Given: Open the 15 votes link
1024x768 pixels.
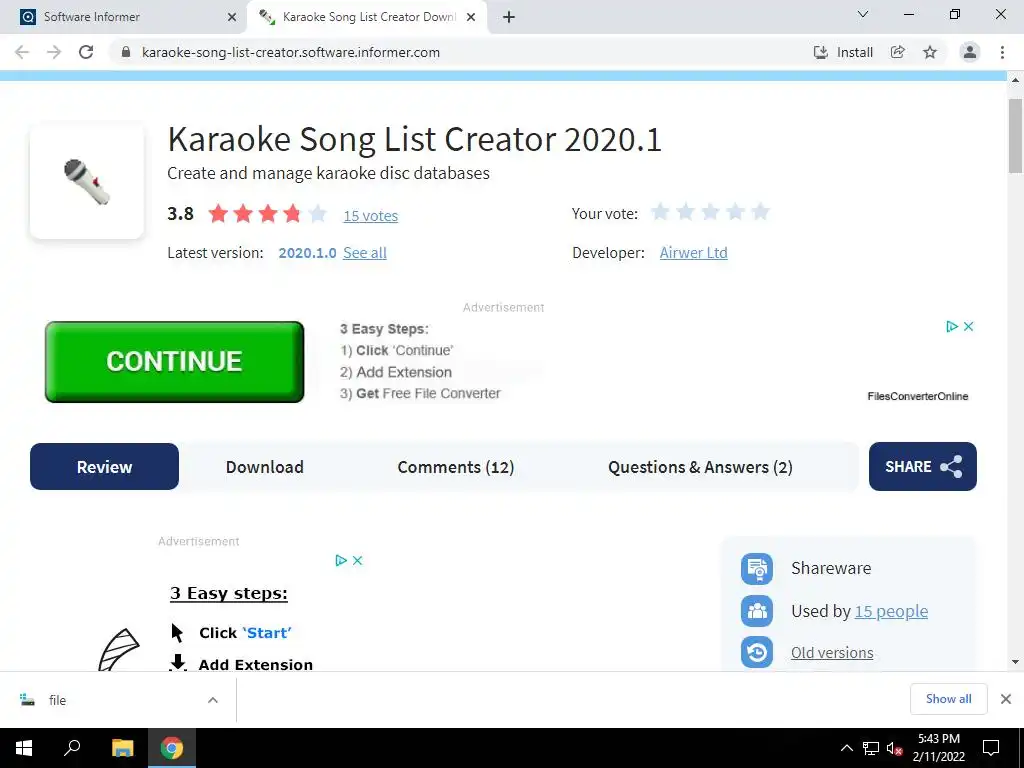Looking at the screenshot, I should (x=370, y=216).
